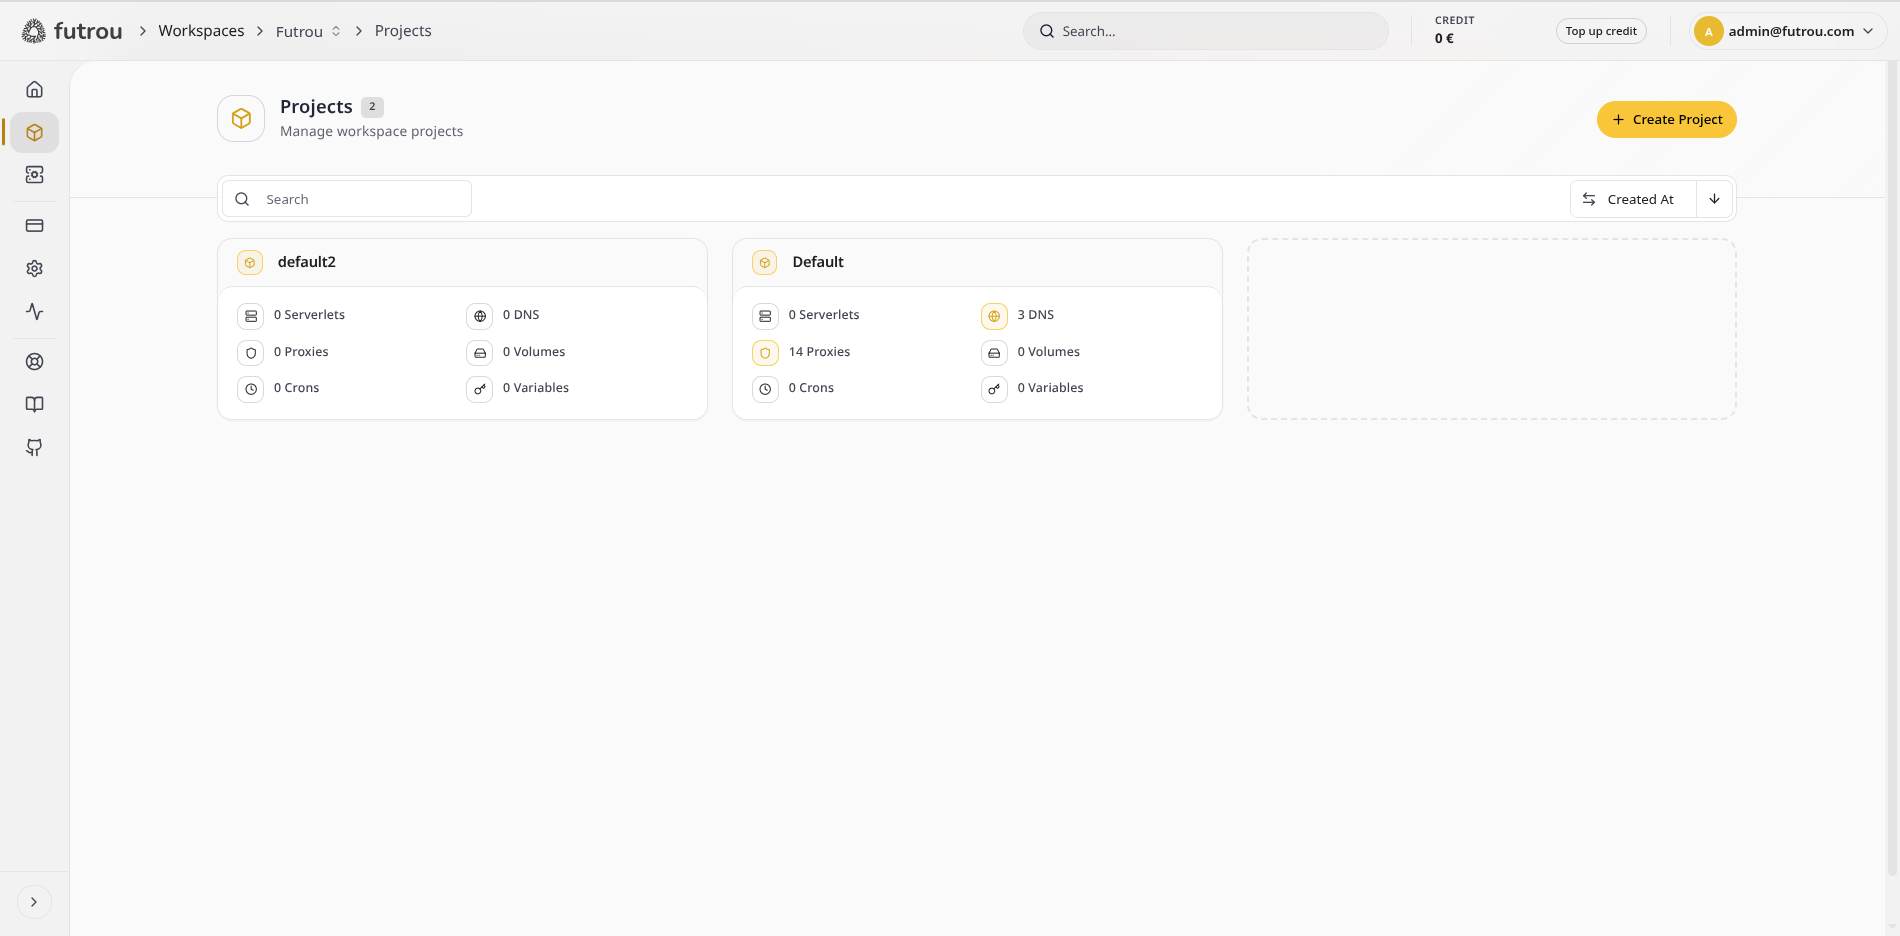Click Variables key icon in default2 card
The width and height of the screenshot is (1900, 936).
point(480,389)
